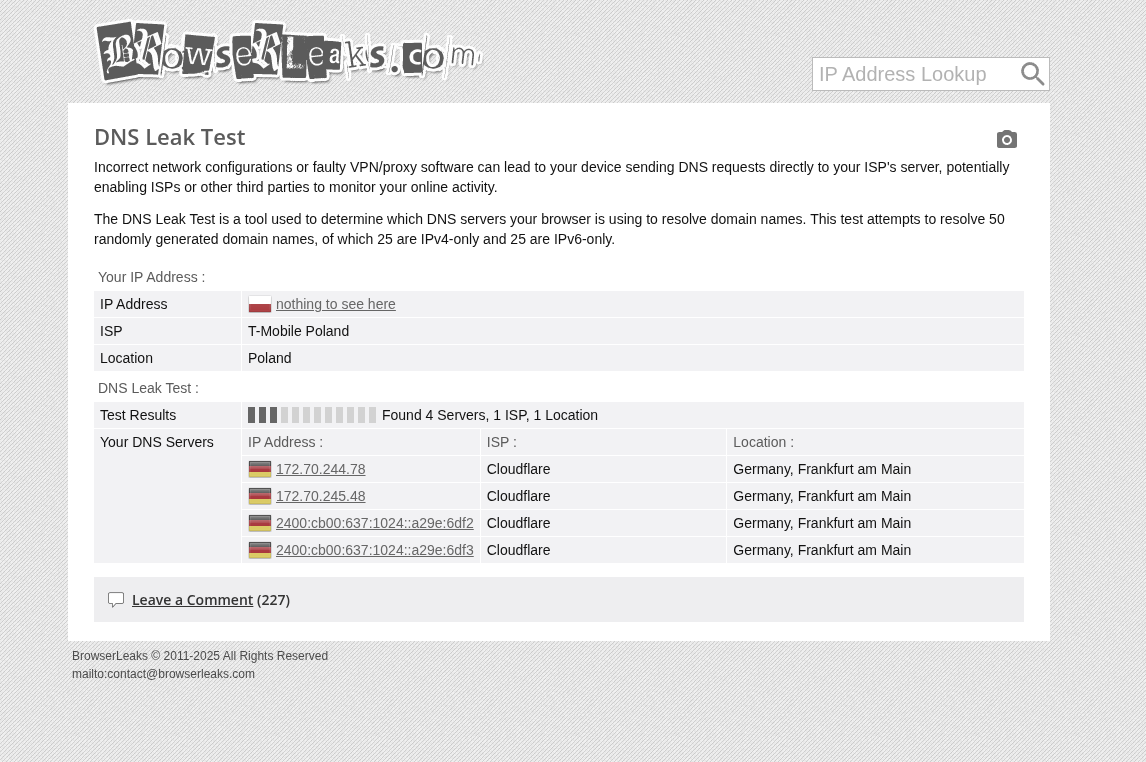
Task: Open the 'nothing to see here' link
Action: tap(335, 304)
